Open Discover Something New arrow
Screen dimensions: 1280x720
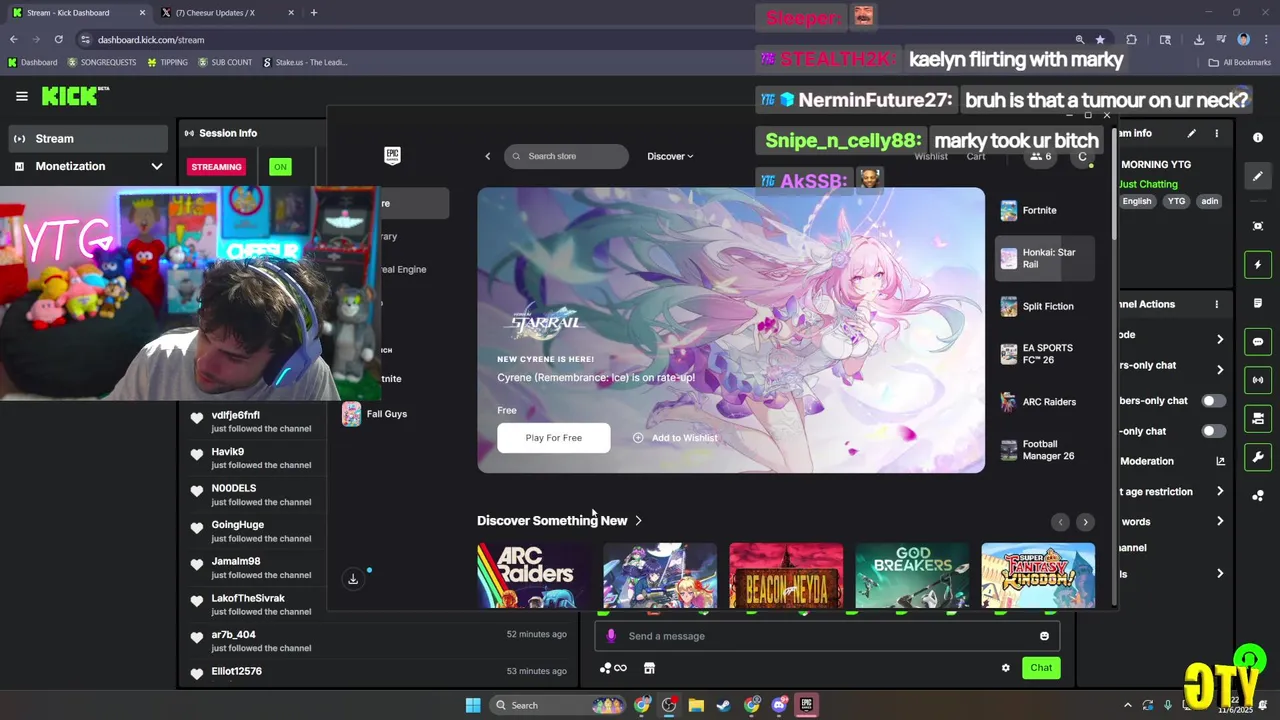[x=638, y=520]
